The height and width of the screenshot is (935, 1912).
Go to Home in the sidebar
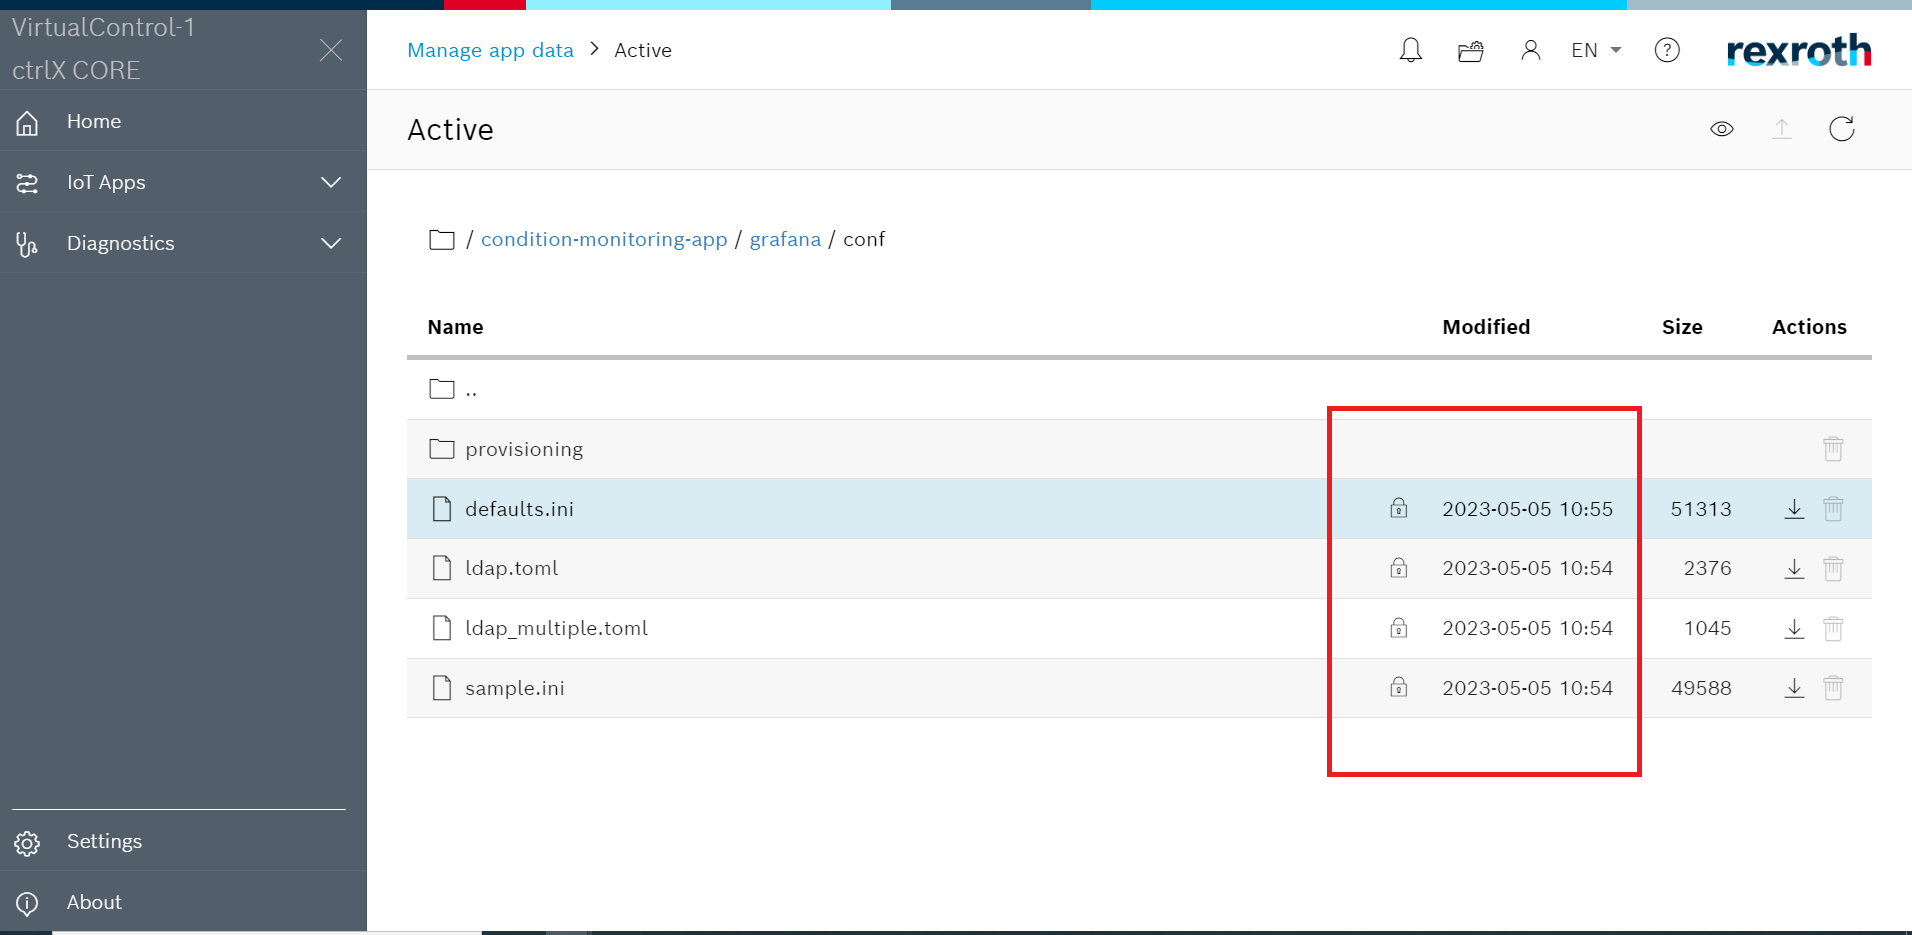click(x=93, y=121)
